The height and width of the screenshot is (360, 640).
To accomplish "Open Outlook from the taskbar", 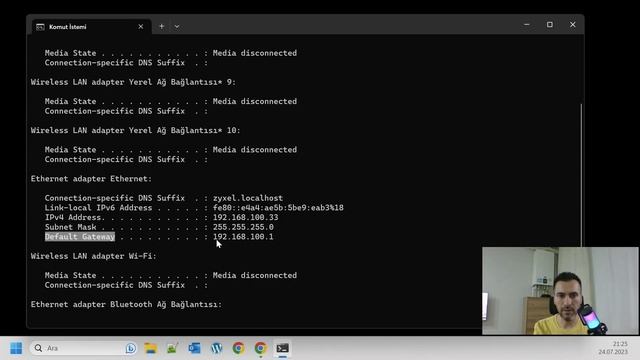I will (195, 348).
